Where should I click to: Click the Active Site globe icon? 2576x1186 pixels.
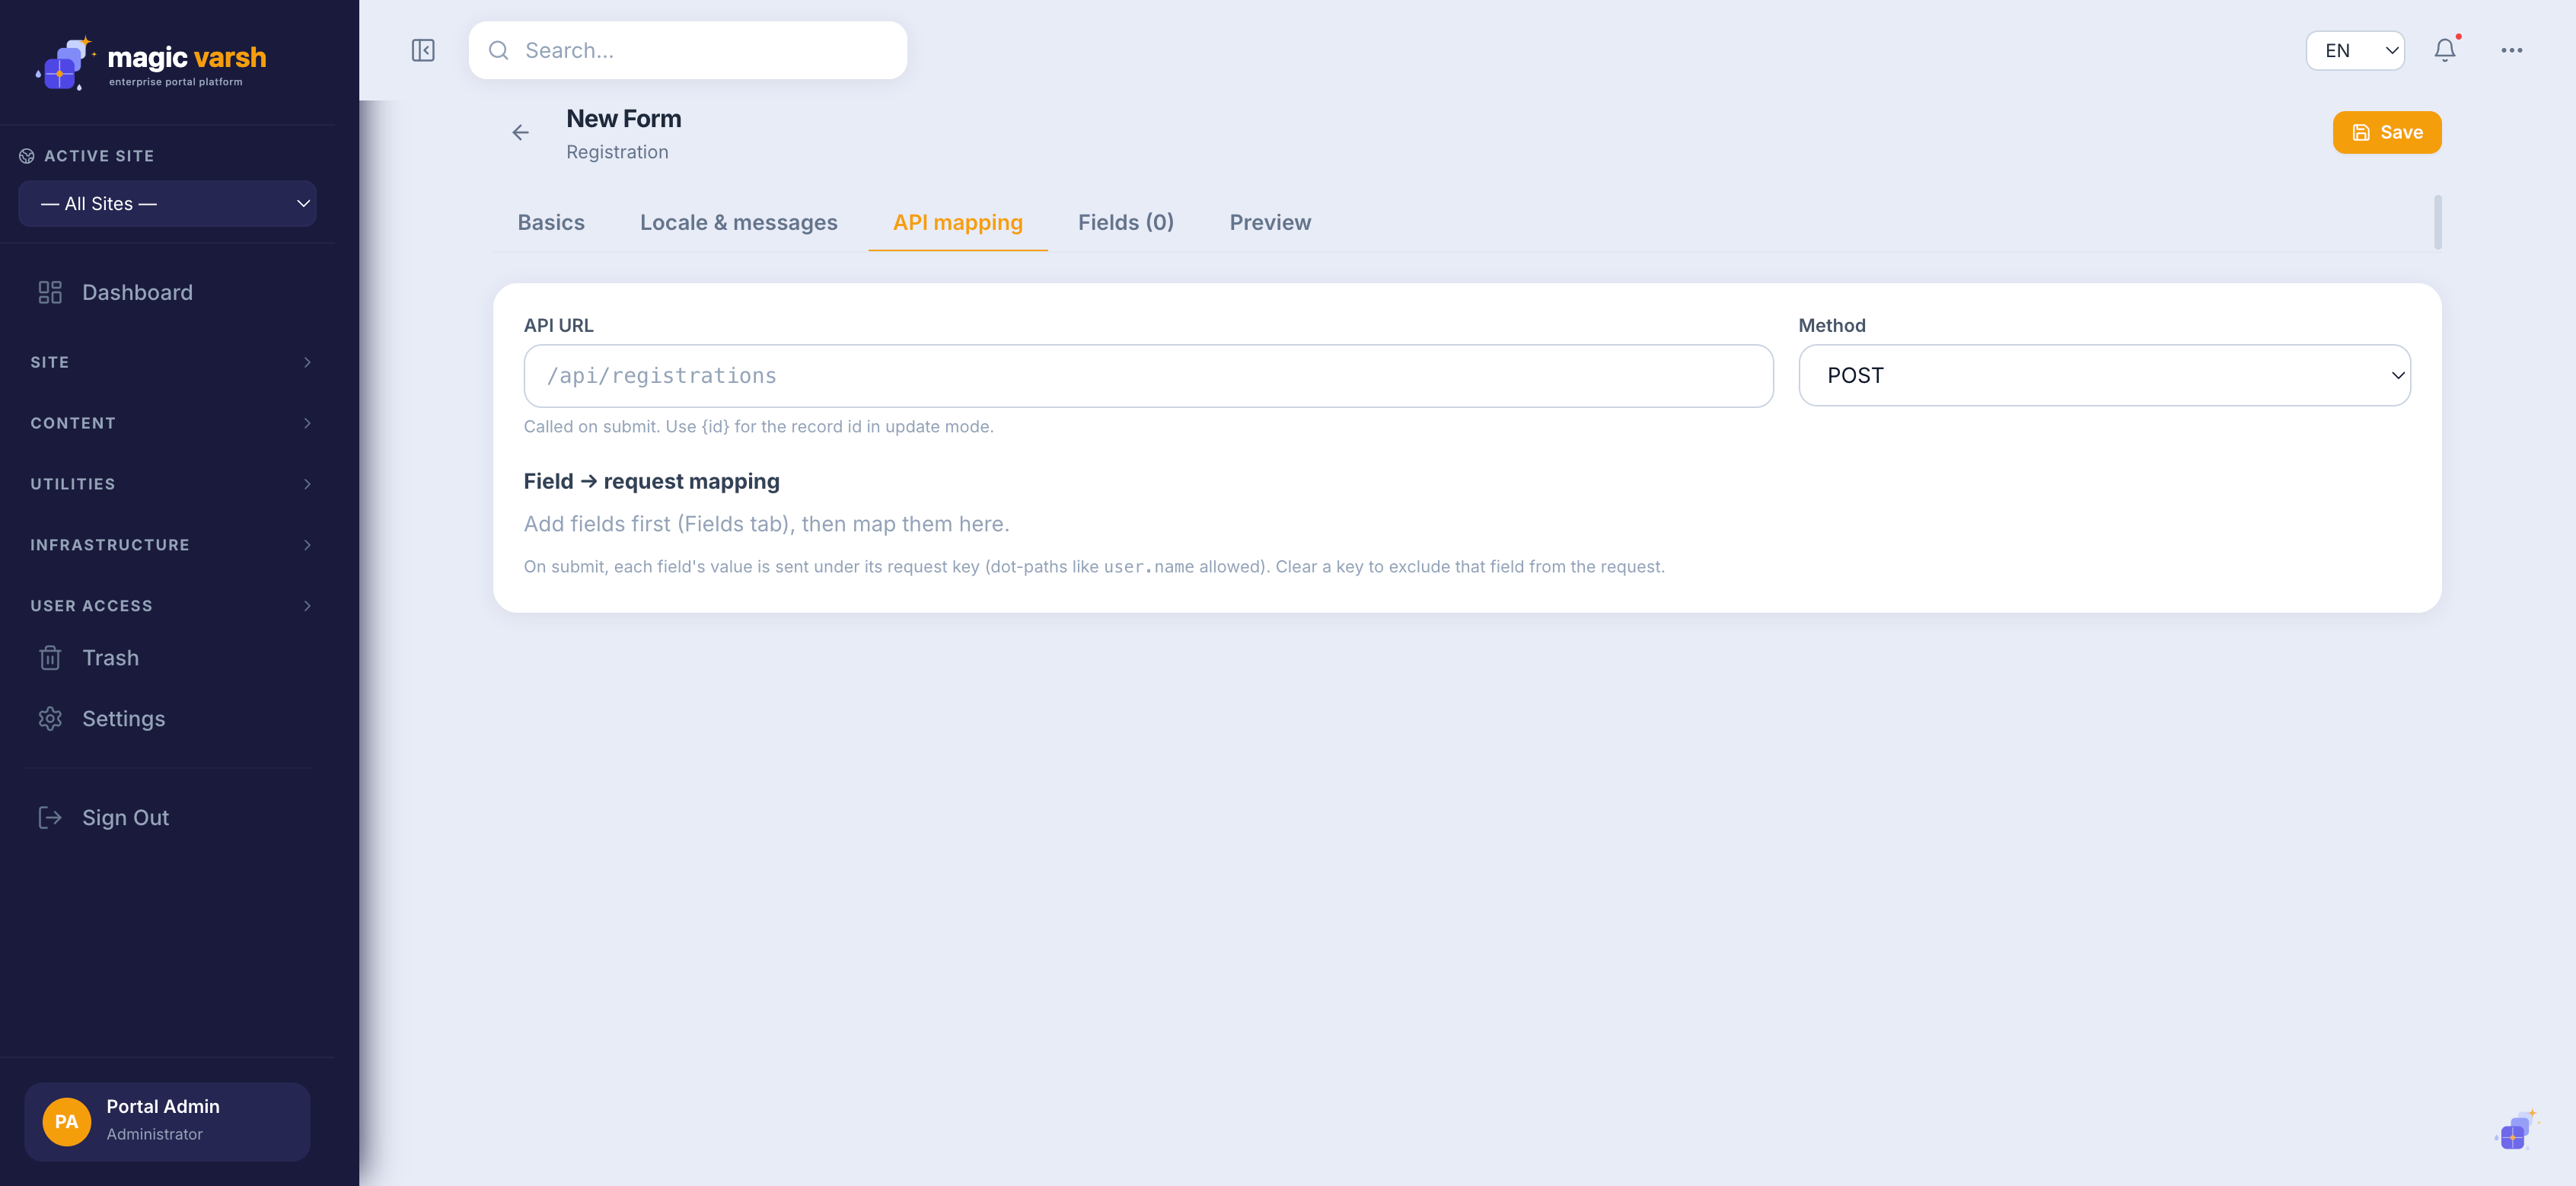[27, 156]
